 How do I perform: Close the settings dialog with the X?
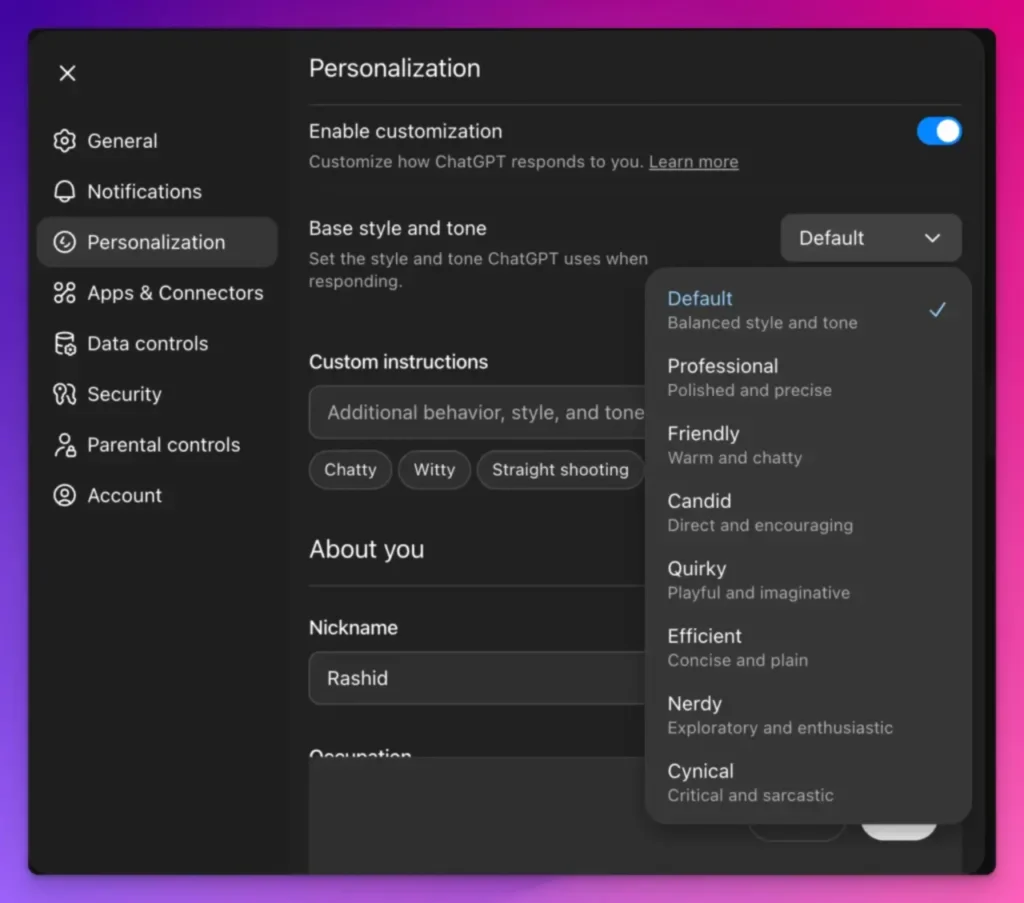point(66,73)
